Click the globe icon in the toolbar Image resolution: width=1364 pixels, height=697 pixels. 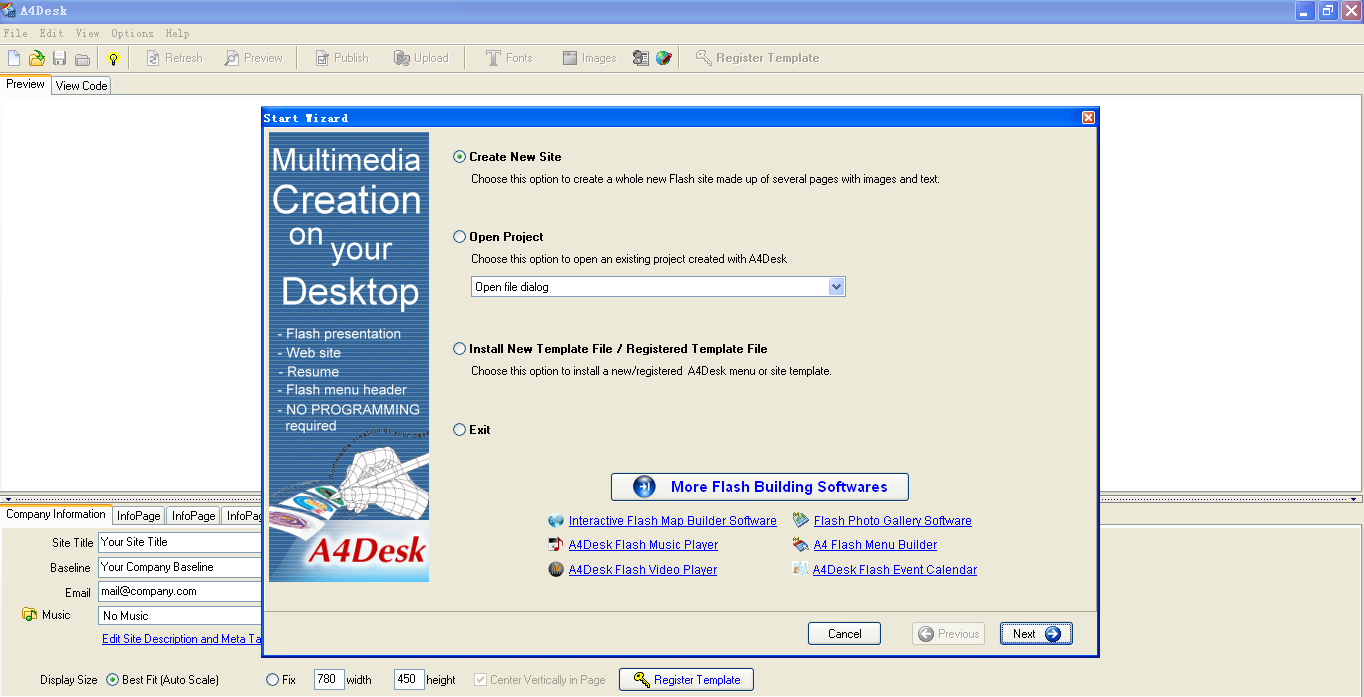[x=664, y=58]
